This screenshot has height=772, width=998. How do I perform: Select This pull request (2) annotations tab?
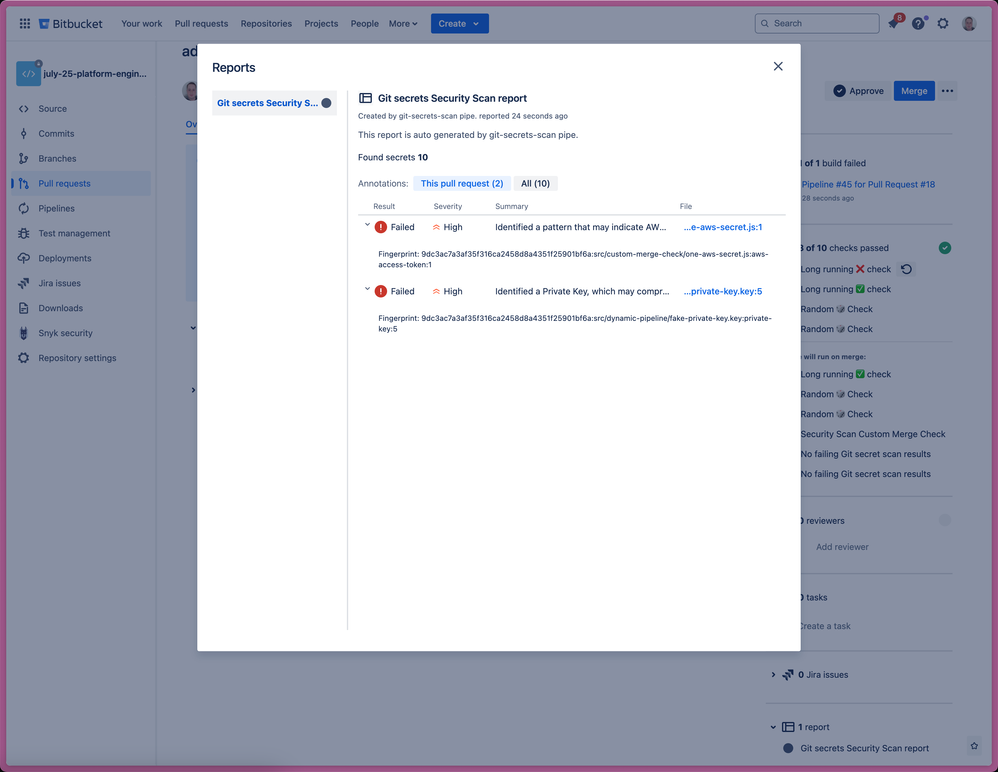tap(462, 183)
